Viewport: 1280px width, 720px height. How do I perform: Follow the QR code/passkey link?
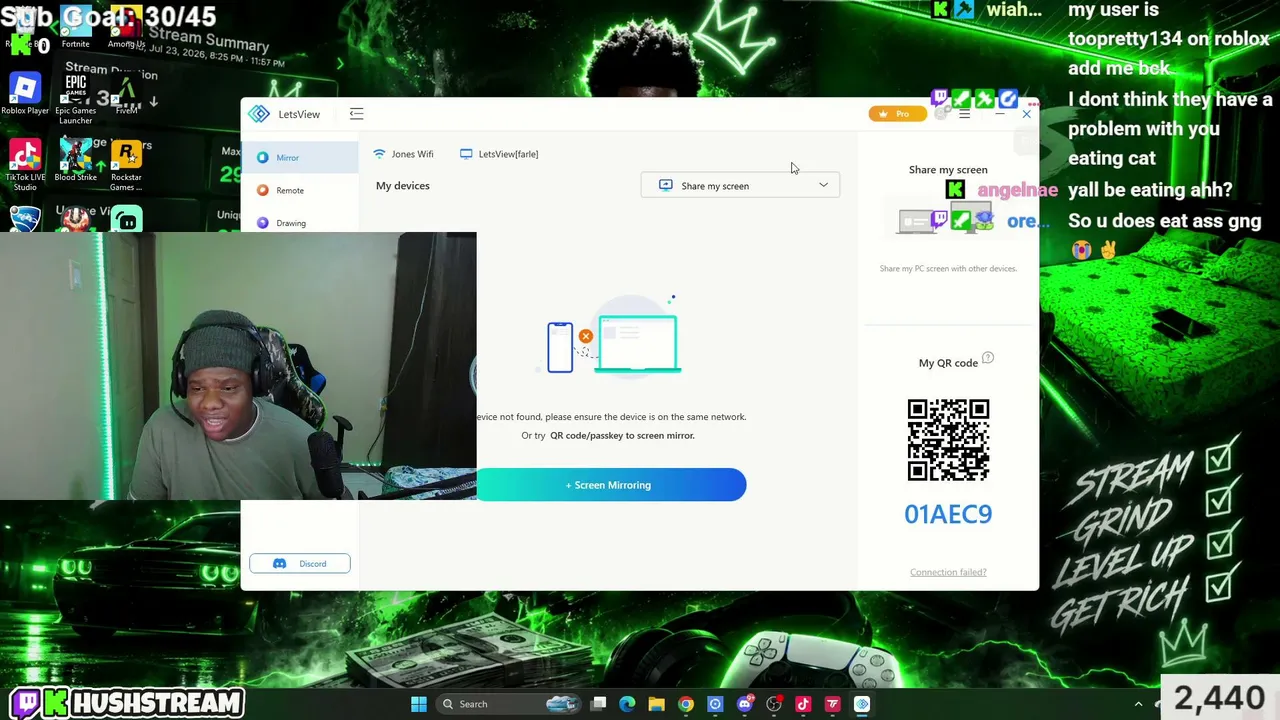coord(622,436)
